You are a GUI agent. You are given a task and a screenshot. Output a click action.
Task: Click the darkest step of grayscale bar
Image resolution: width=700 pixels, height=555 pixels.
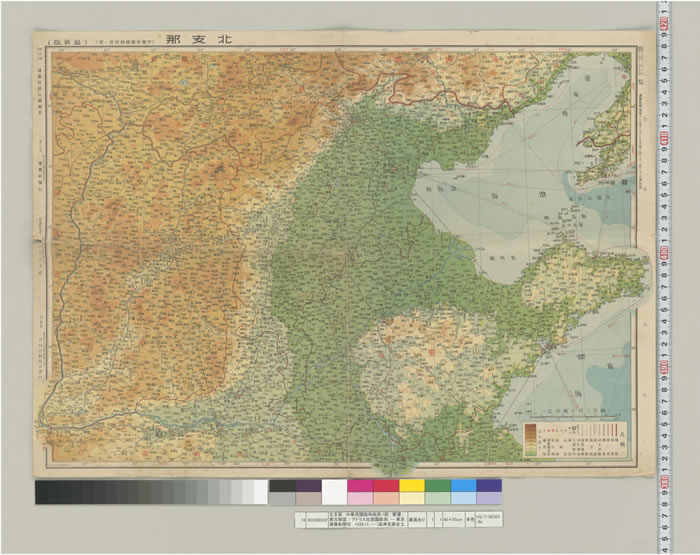coord(42,492)
